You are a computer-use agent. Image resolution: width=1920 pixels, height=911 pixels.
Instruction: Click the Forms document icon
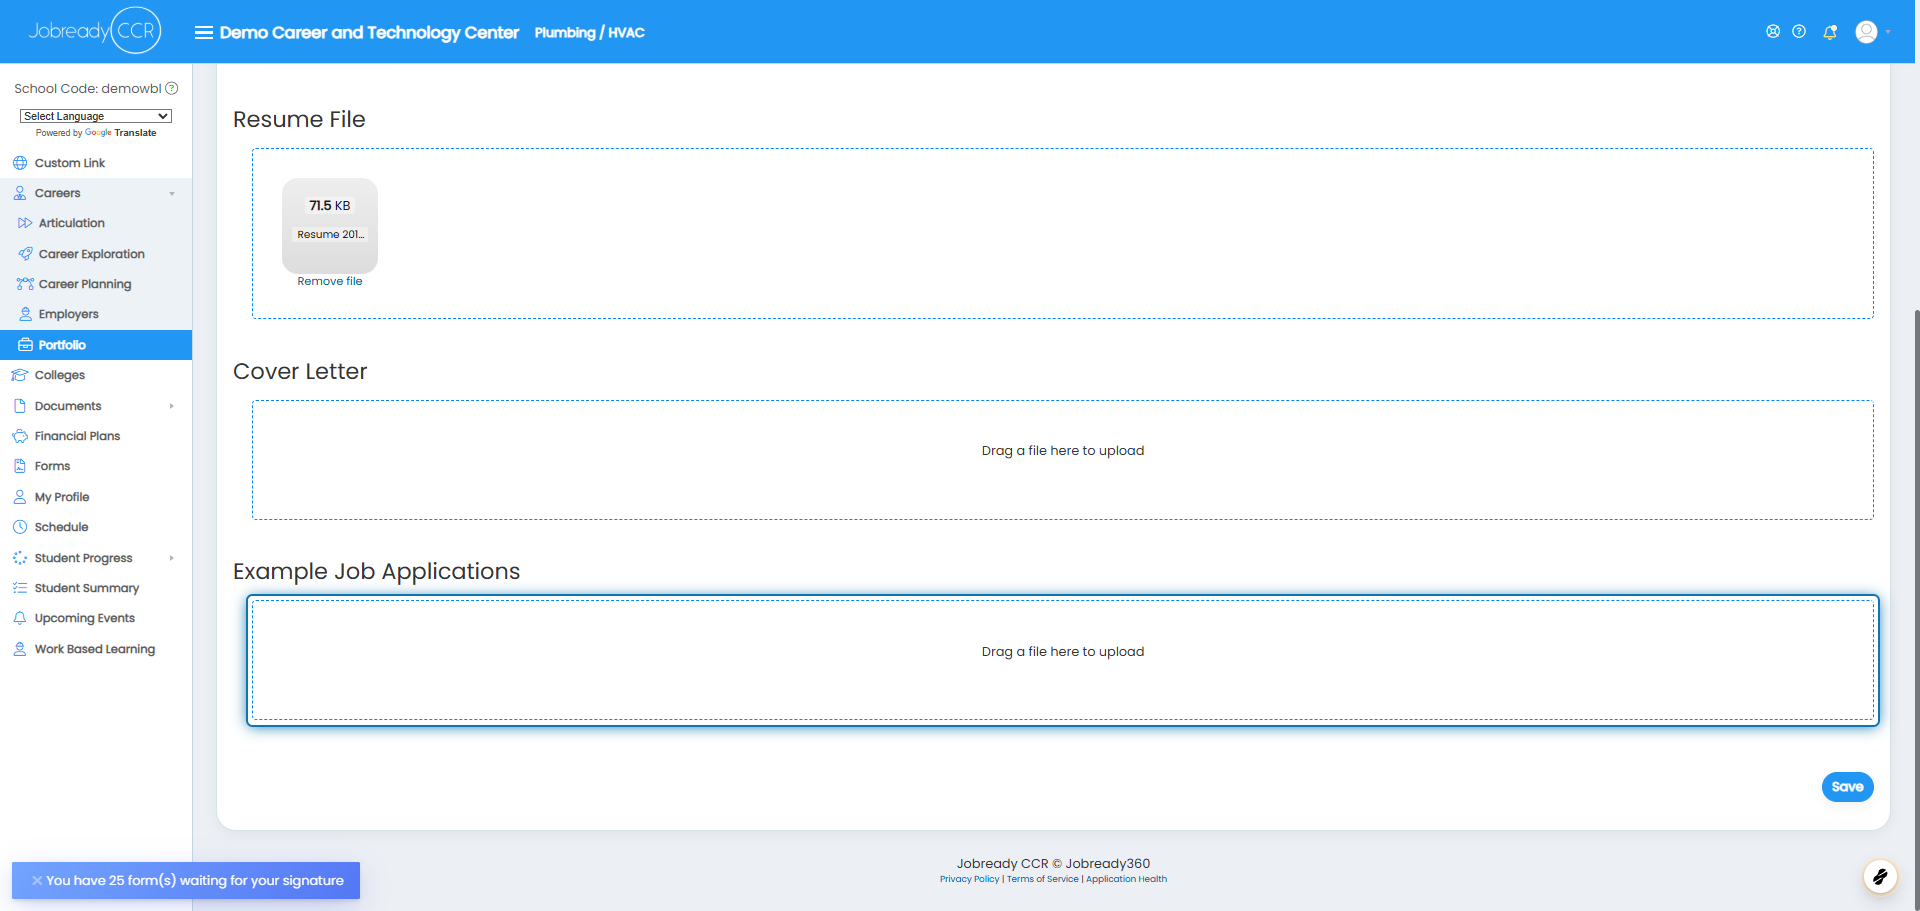coord(20,466)
